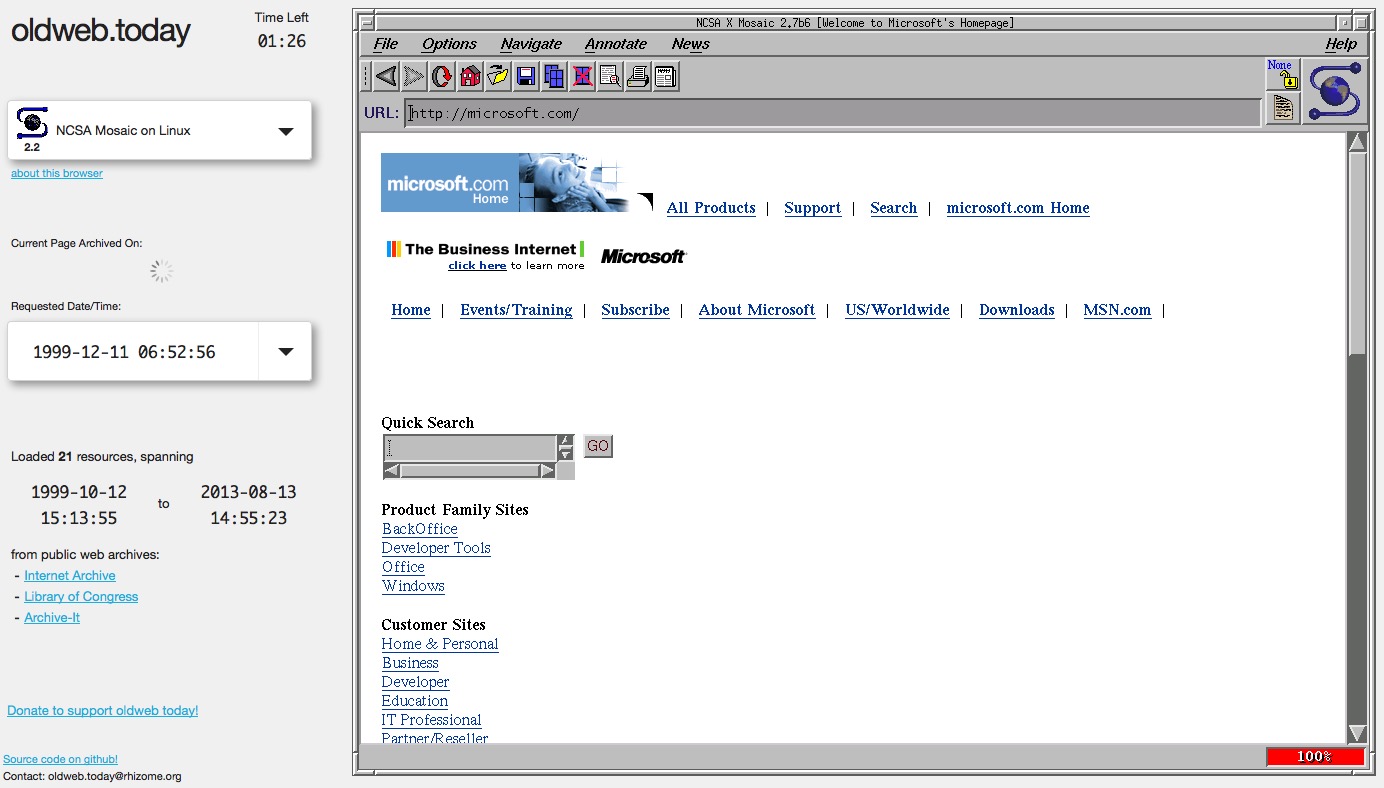Open the Navigate menu

pyautogui.click(x=531, y=44)
